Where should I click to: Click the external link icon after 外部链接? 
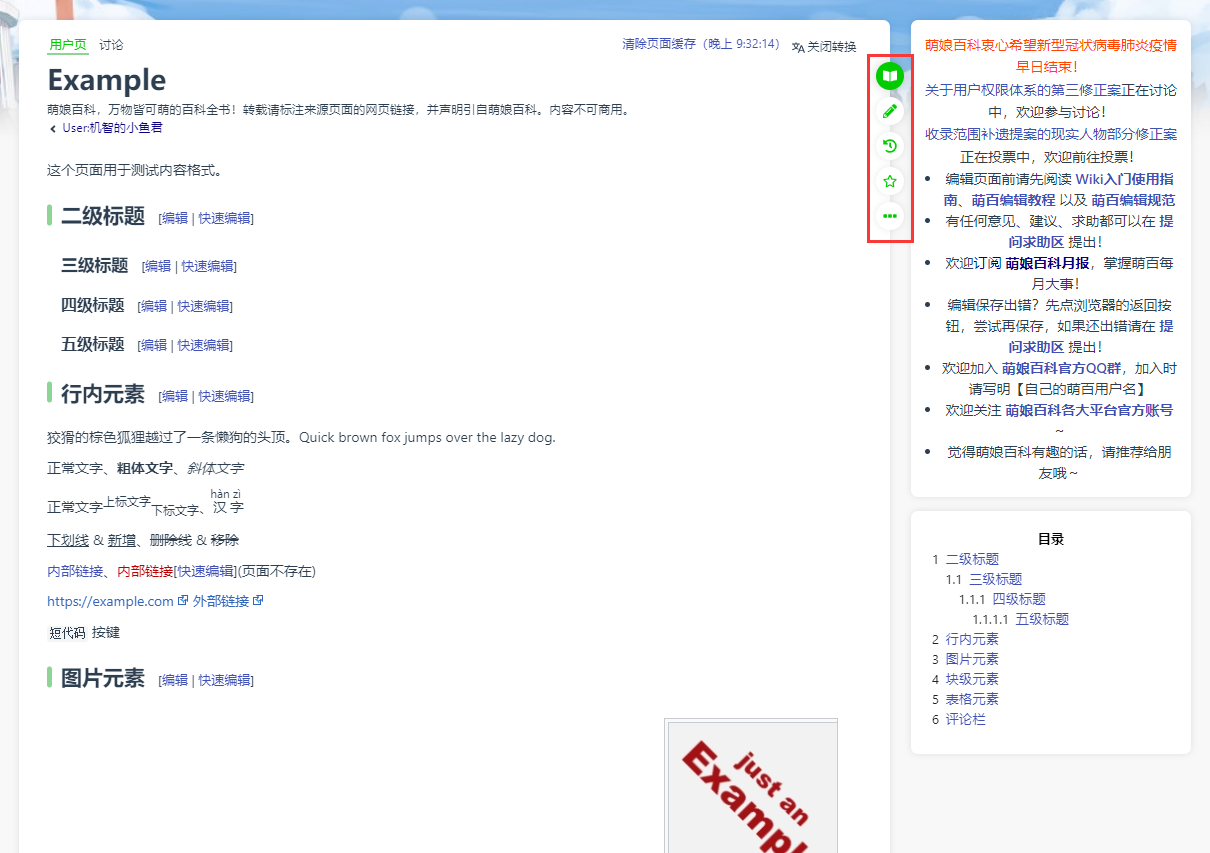click(258, 601)
